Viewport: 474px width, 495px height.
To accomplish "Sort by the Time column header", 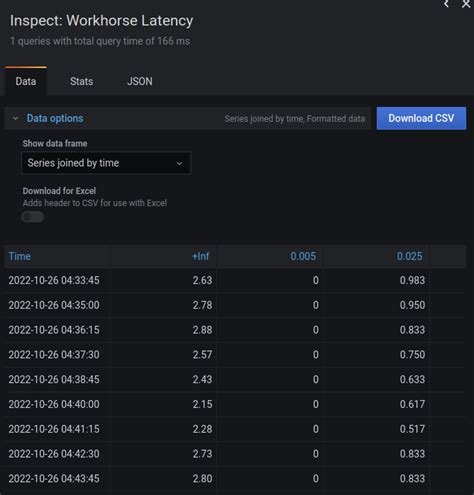I will [x=20, y=256].
